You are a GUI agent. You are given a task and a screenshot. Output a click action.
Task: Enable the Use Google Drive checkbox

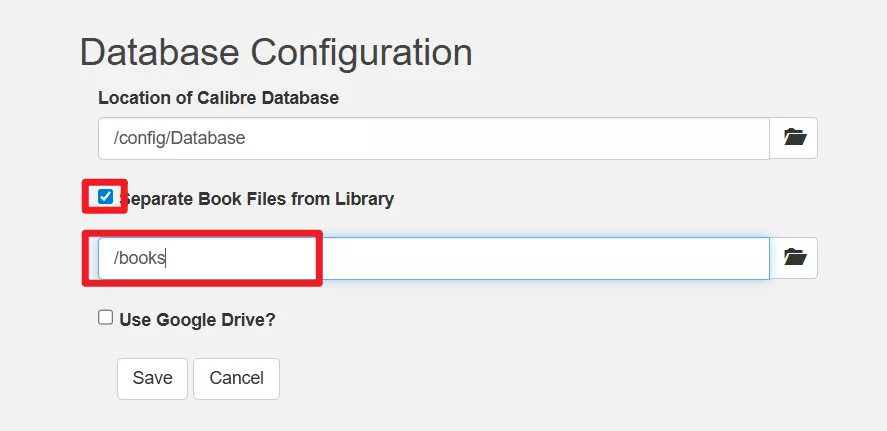click(x=106, y=317)
